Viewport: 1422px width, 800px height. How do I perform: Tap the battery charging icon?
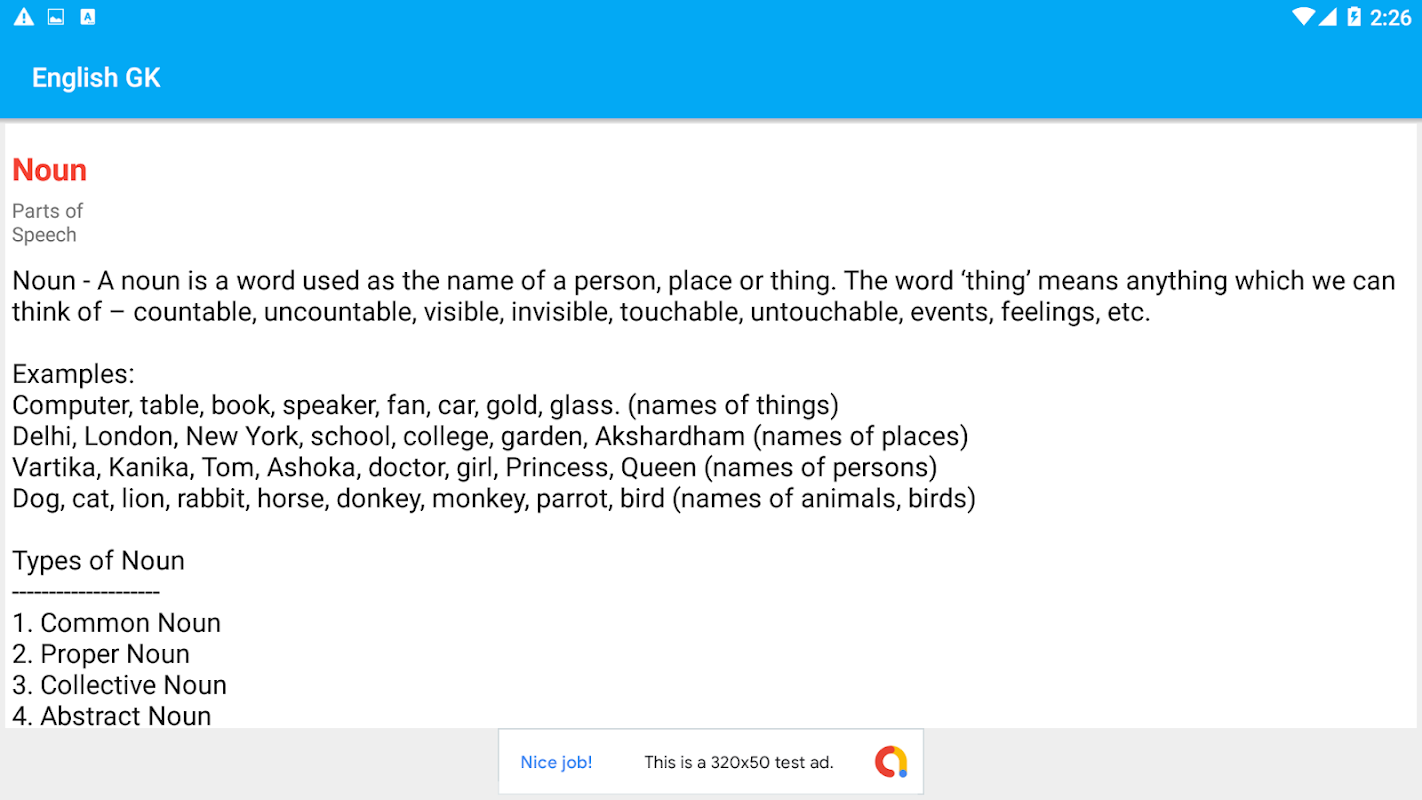(x=1354, y=17)
